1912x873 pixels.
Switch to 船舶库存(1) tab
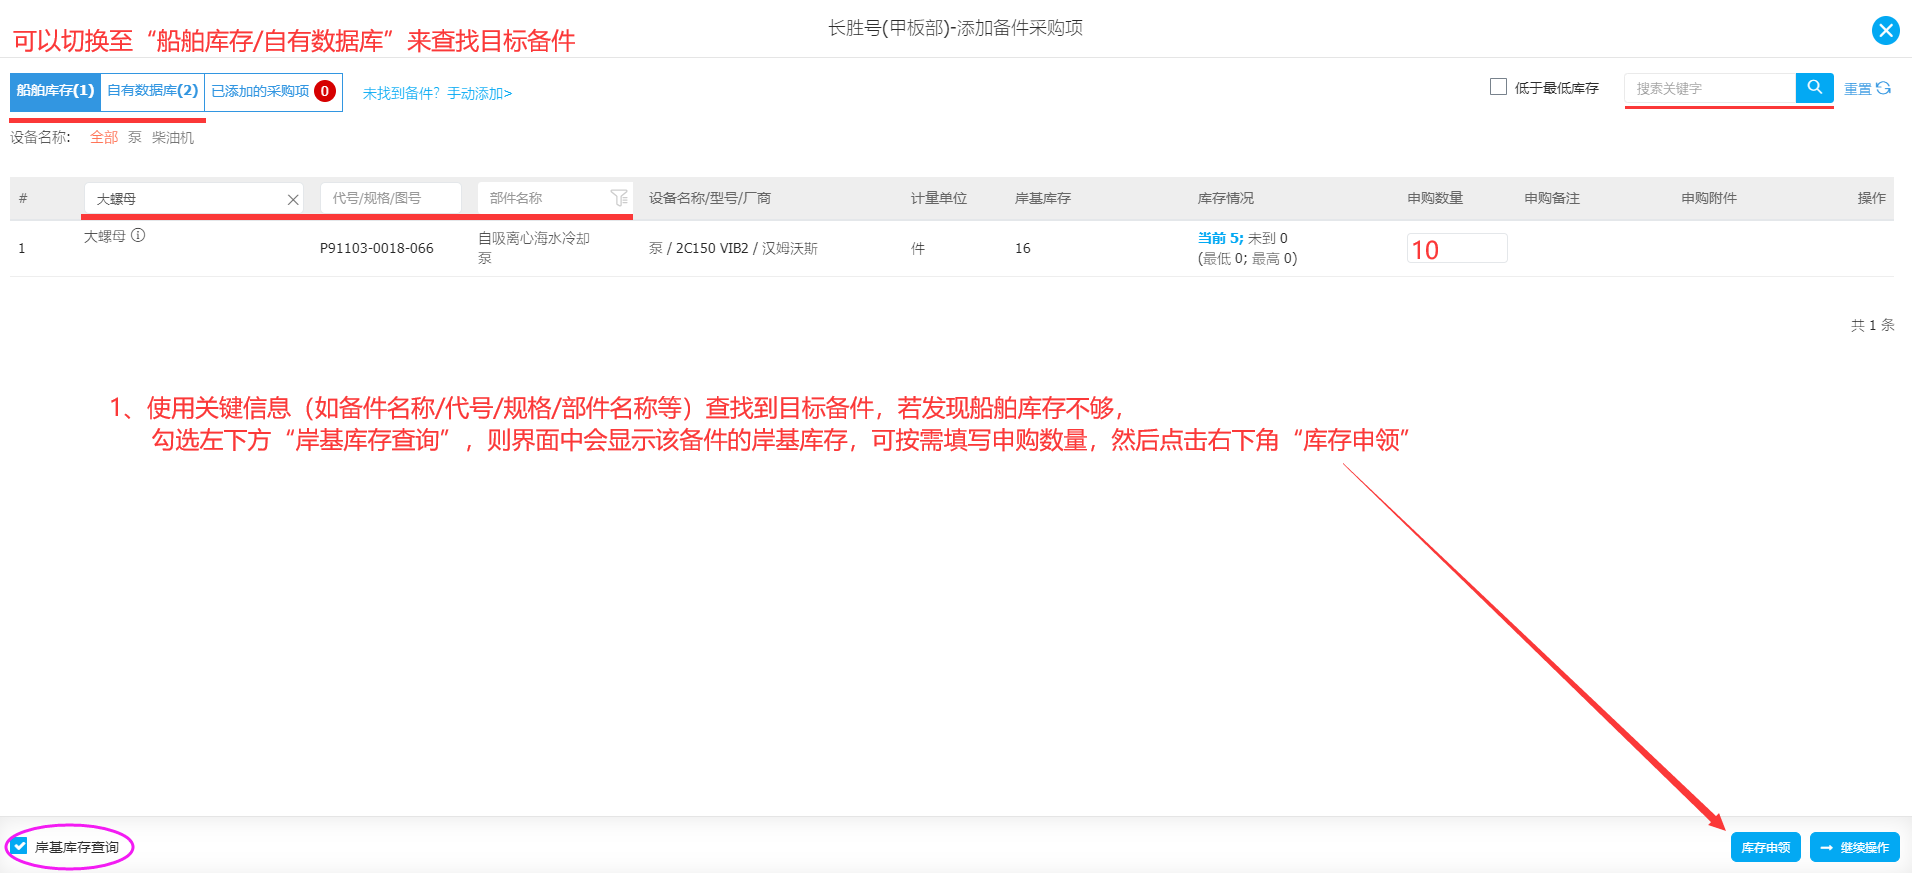click(56, 91)
